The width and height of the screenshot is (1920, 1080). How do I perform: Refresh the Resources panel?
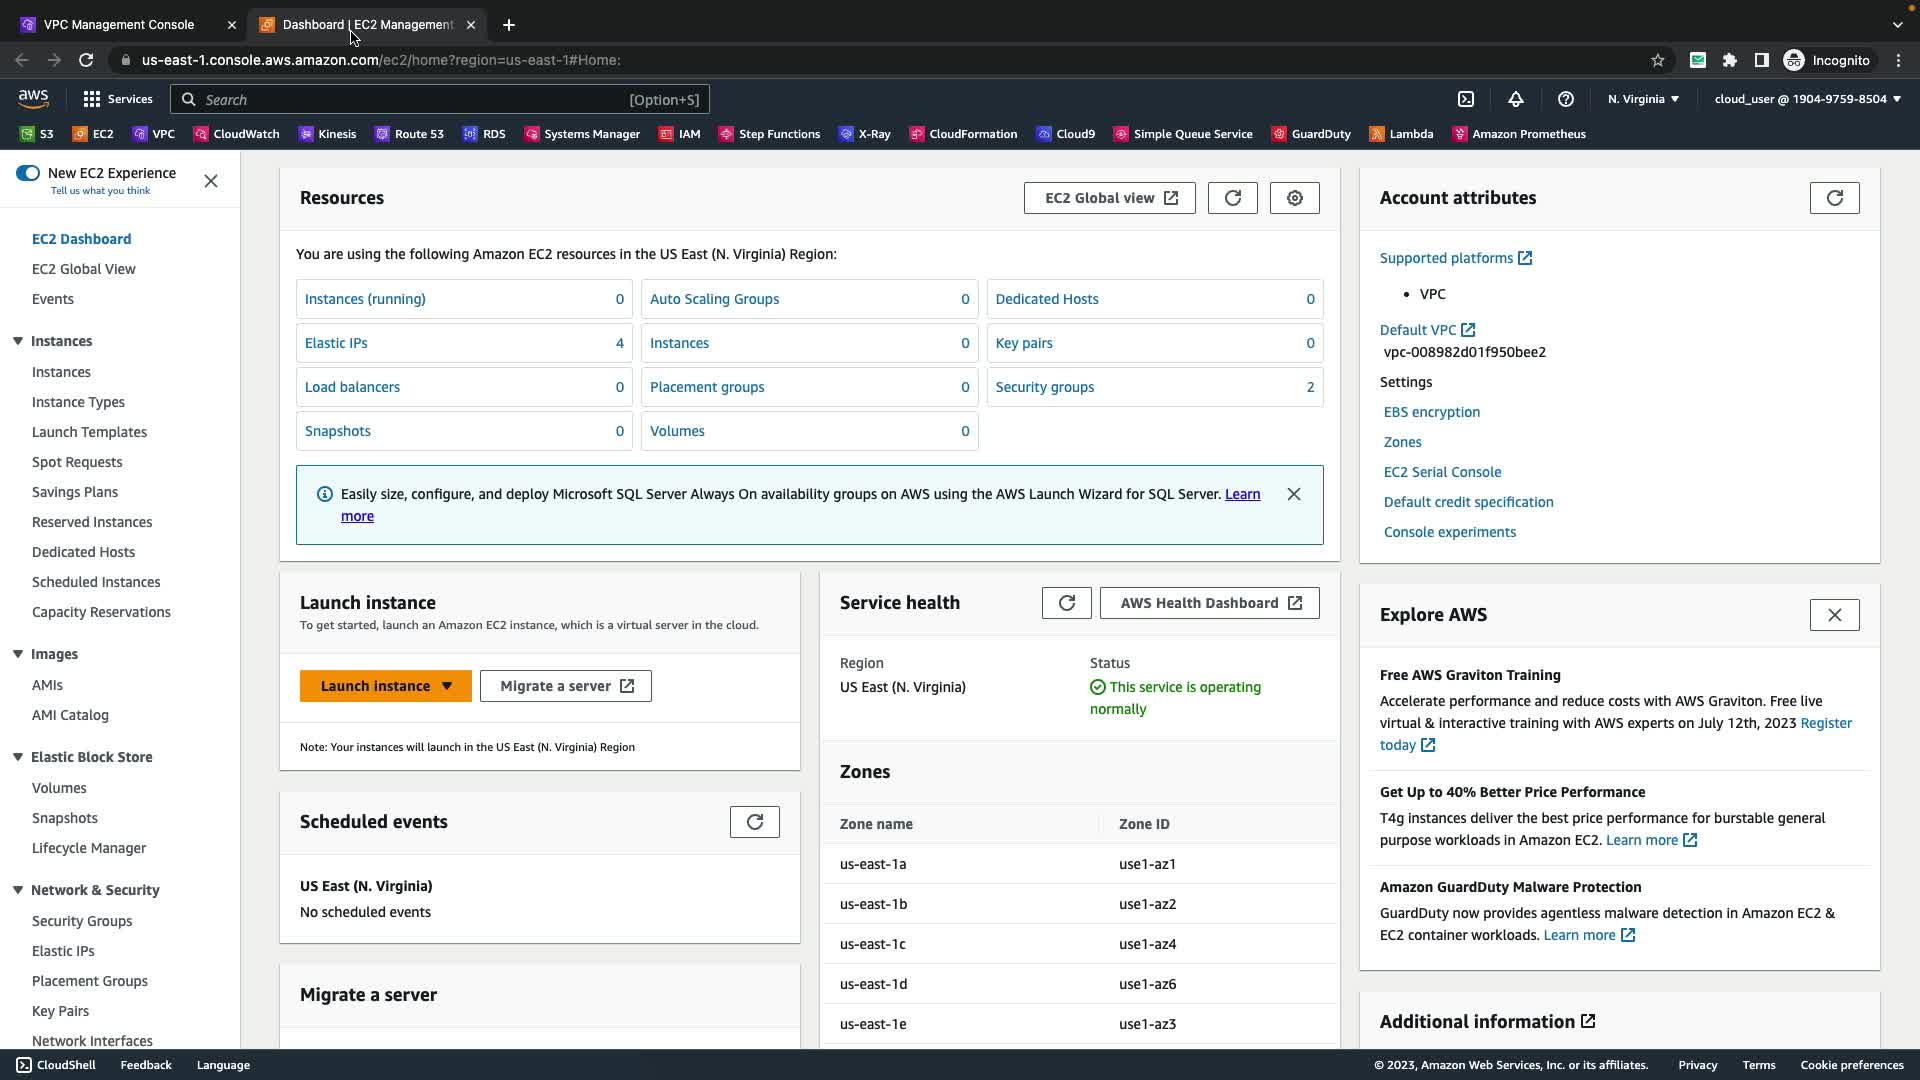pos(1233,198)
